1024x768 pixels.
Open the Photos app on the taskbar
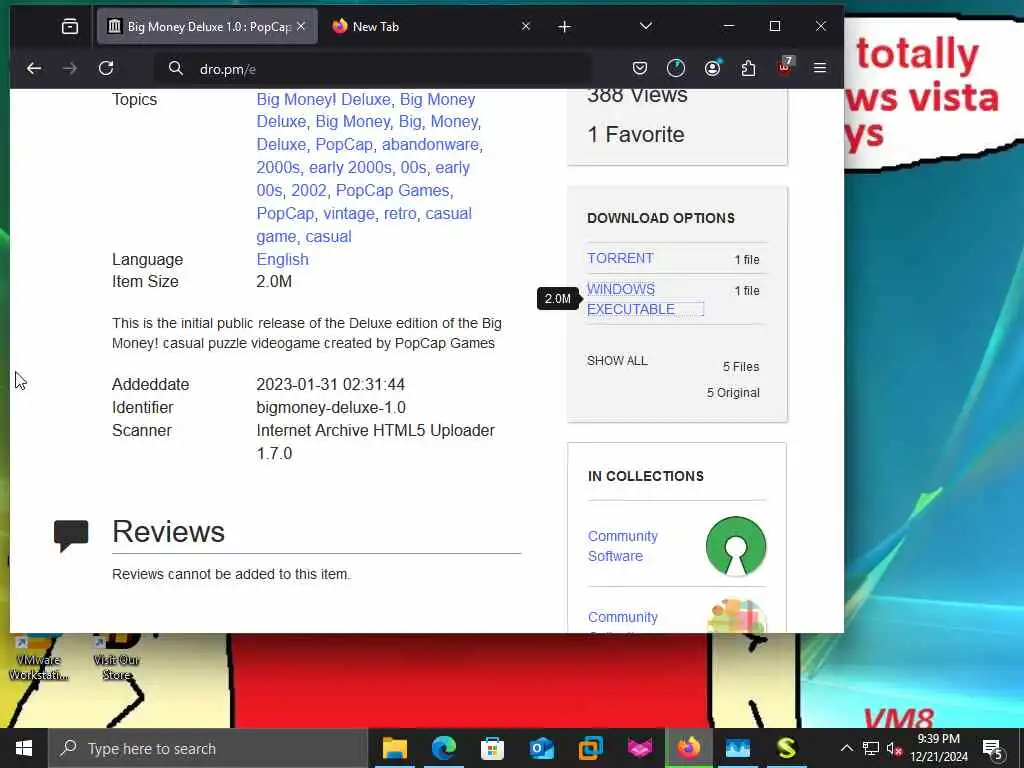(x=737, y=748)
